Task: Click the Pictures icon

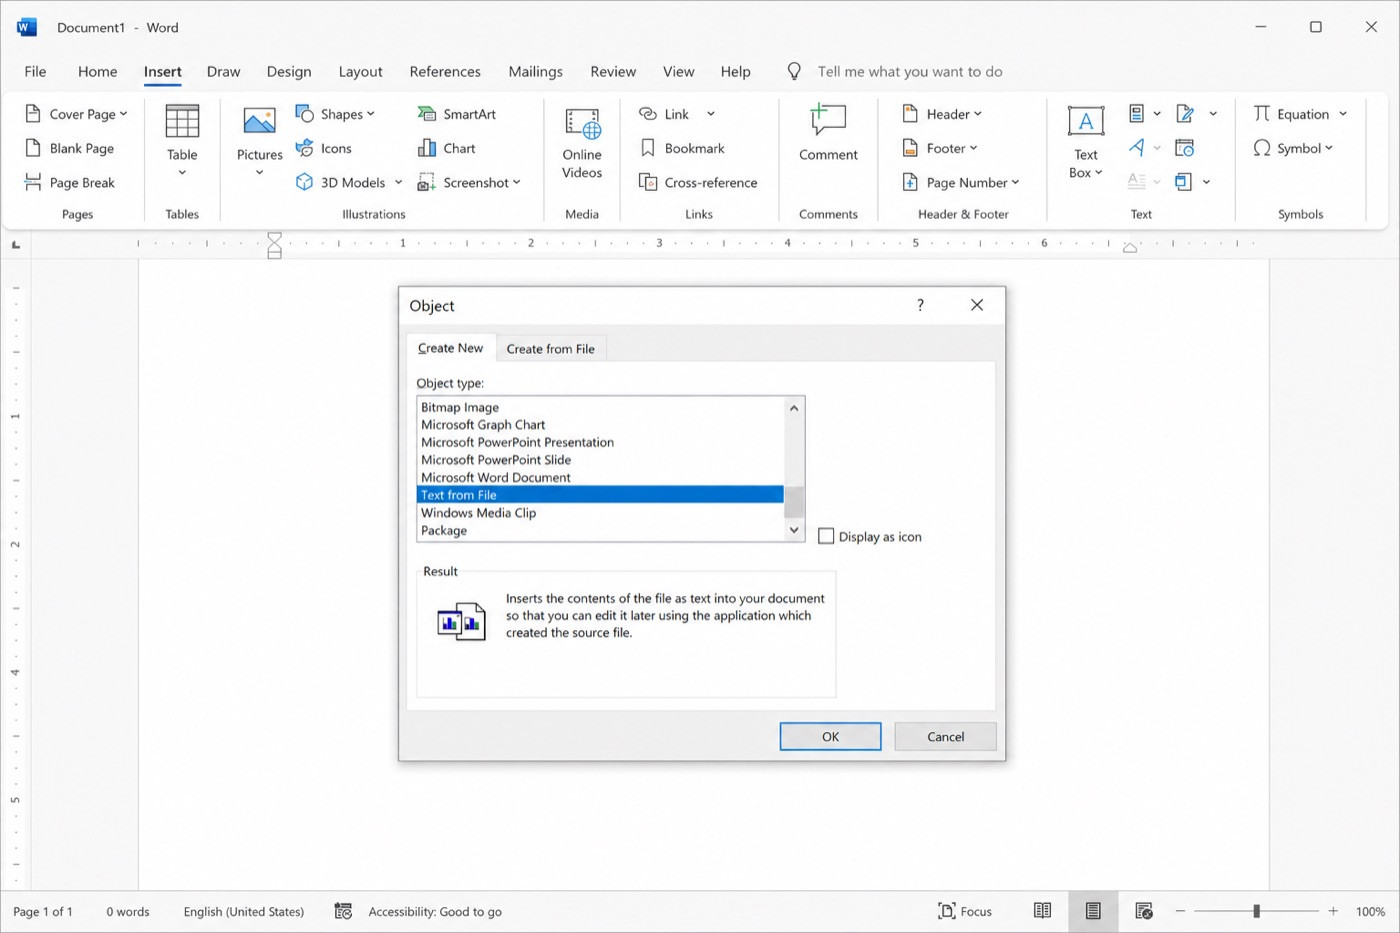Action: coord(259,122)
